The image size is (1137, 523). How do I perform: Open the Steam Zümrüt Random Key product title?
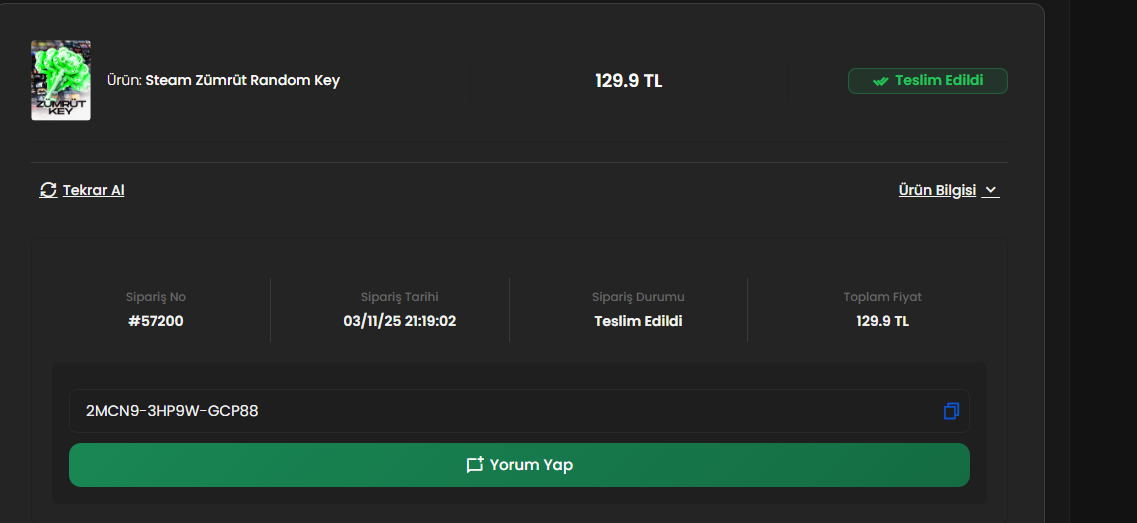pyautogui.click(x=242, y=81)
